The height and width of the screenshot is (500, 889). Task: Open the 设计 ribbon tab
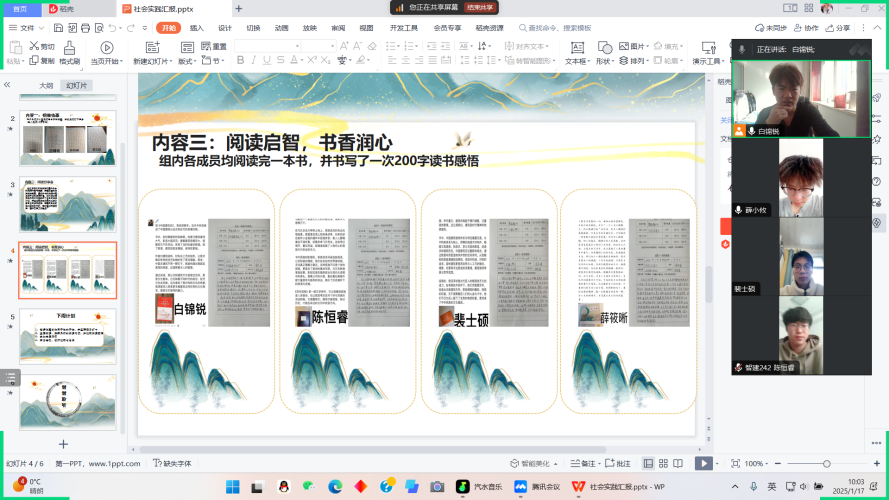click(x=225, y=28)
